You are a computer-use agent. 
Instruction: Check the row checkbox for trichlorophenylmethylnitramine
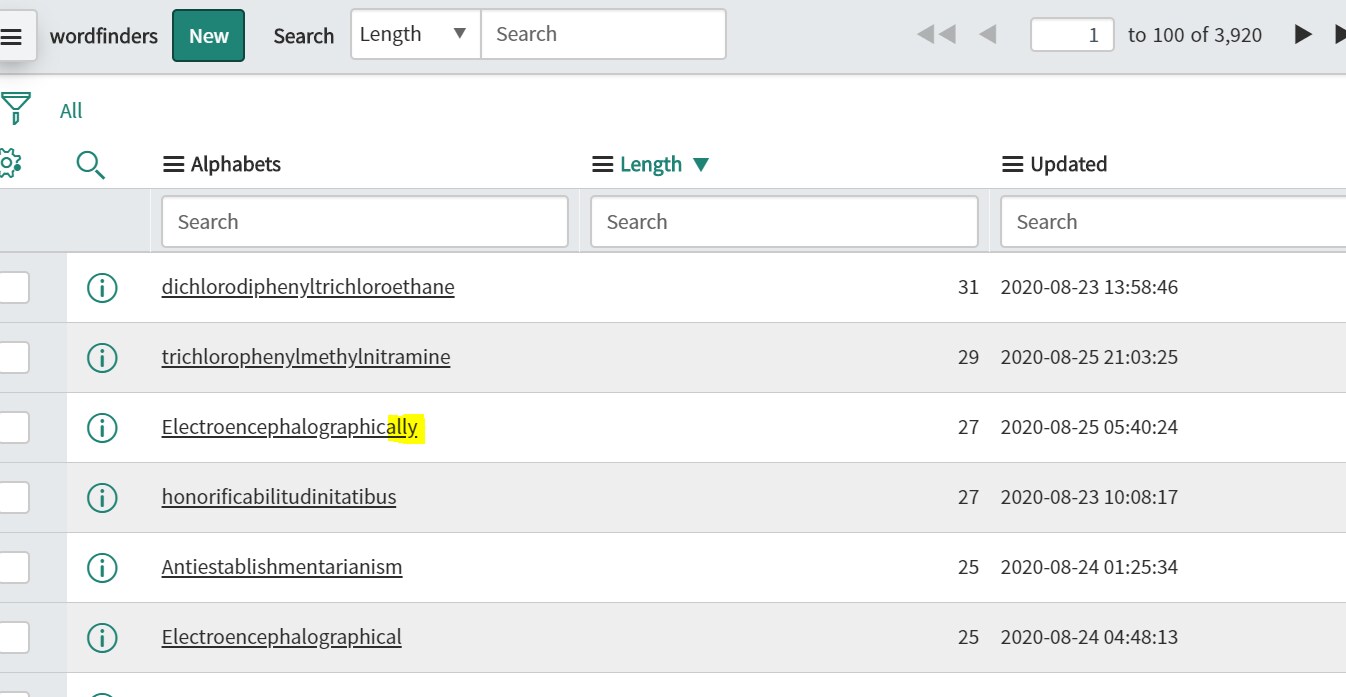coord(13,357)
